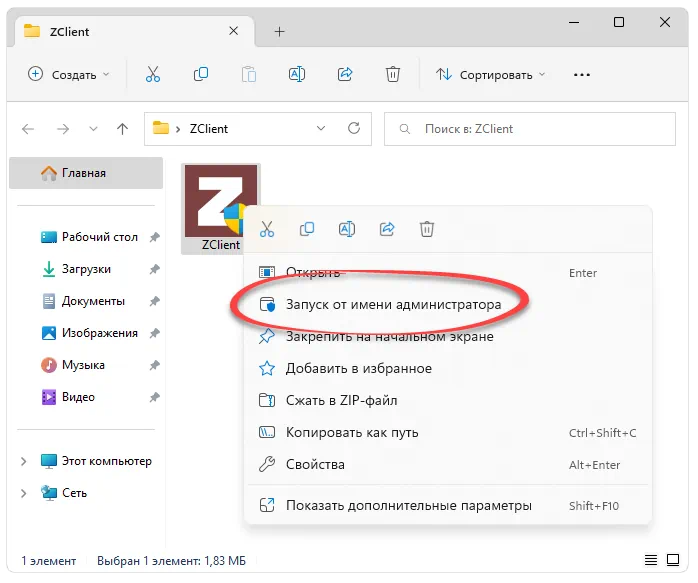Screen dimensions: 698x583
Task: Expand the Этот компьютер tree node
Action: tap(24, 461)
